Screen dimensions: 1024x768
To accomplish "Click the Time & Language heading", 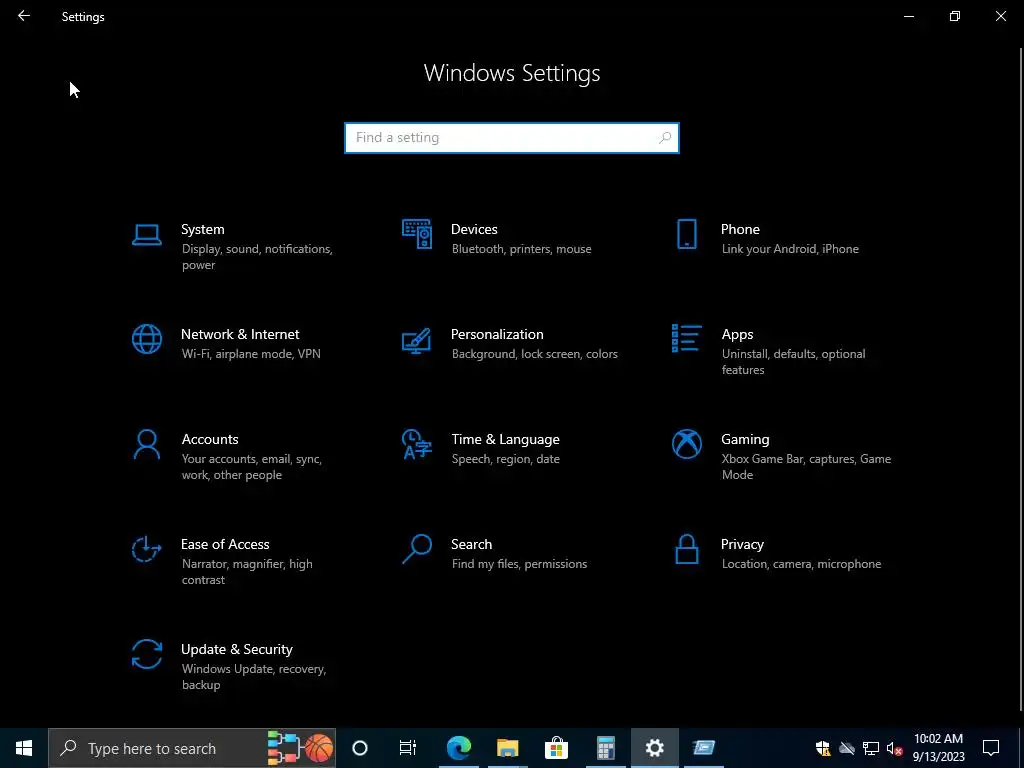I will [505, 440].
